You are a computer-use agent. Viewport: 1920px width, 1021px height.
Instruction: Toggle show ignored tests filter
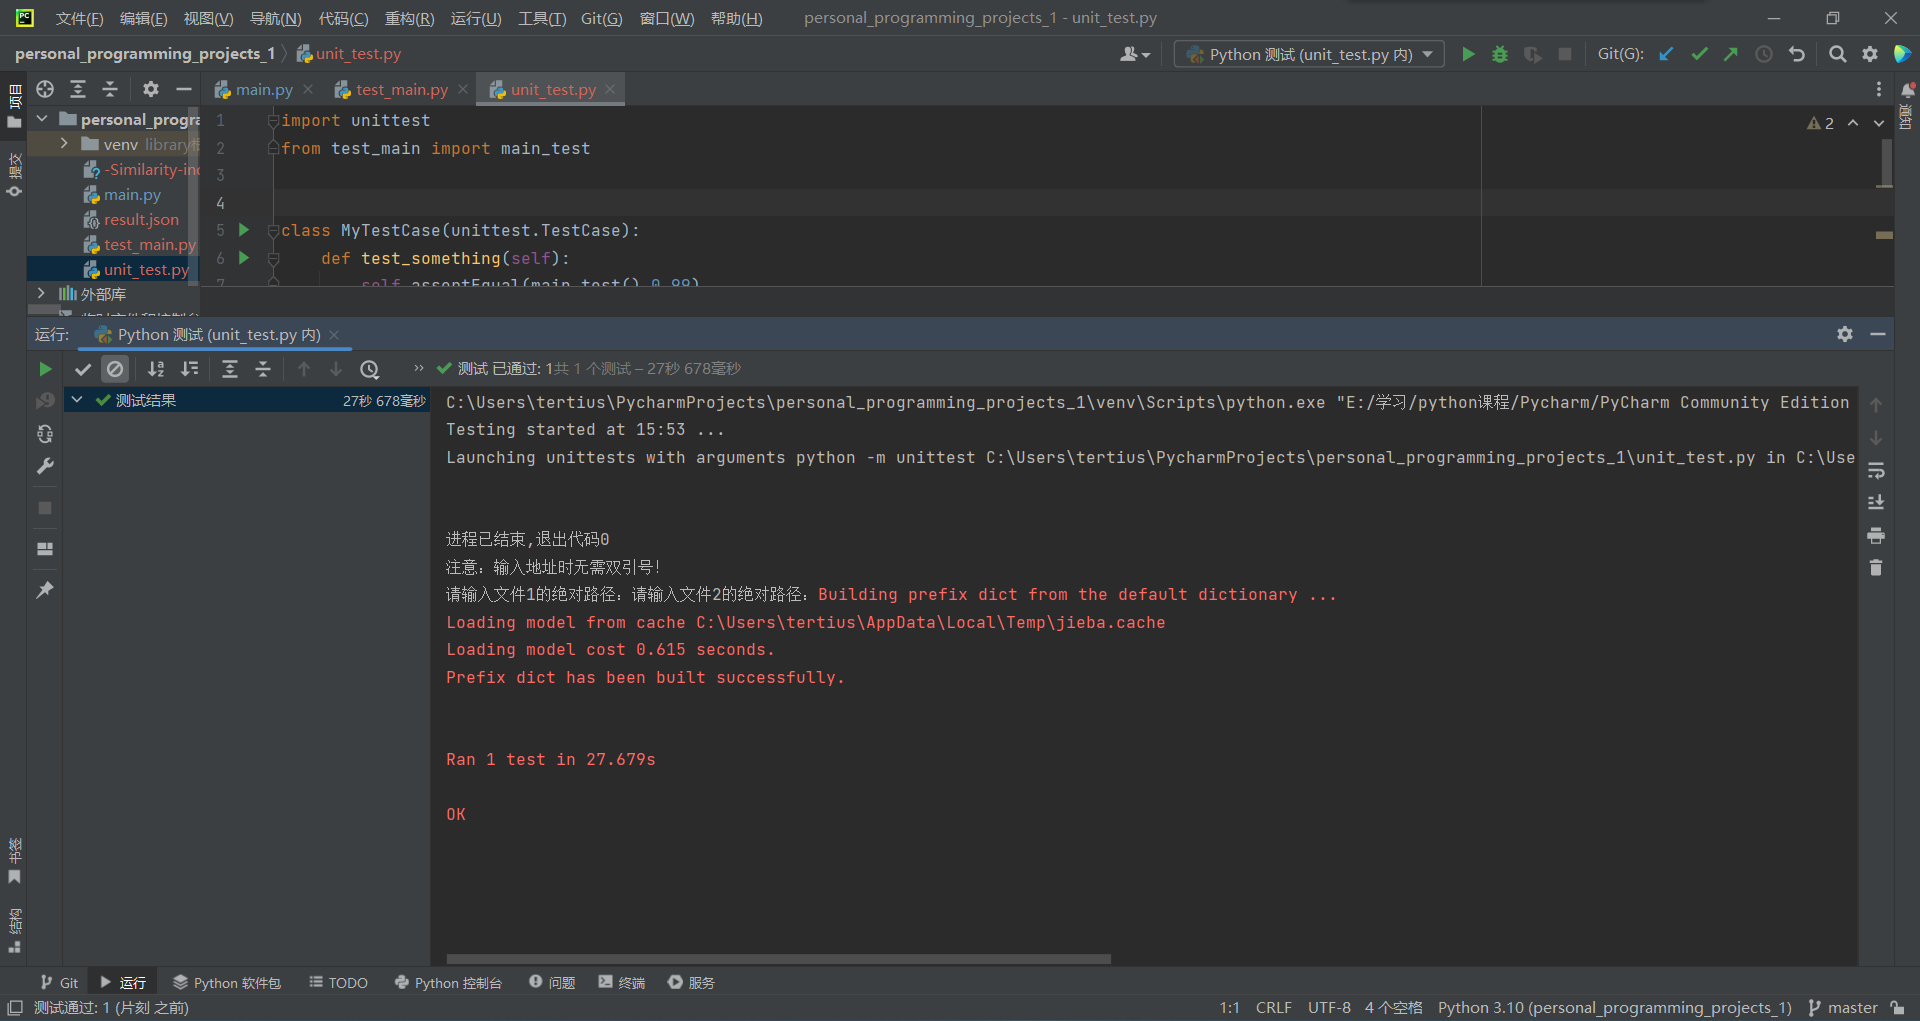[x=116, y=369]
